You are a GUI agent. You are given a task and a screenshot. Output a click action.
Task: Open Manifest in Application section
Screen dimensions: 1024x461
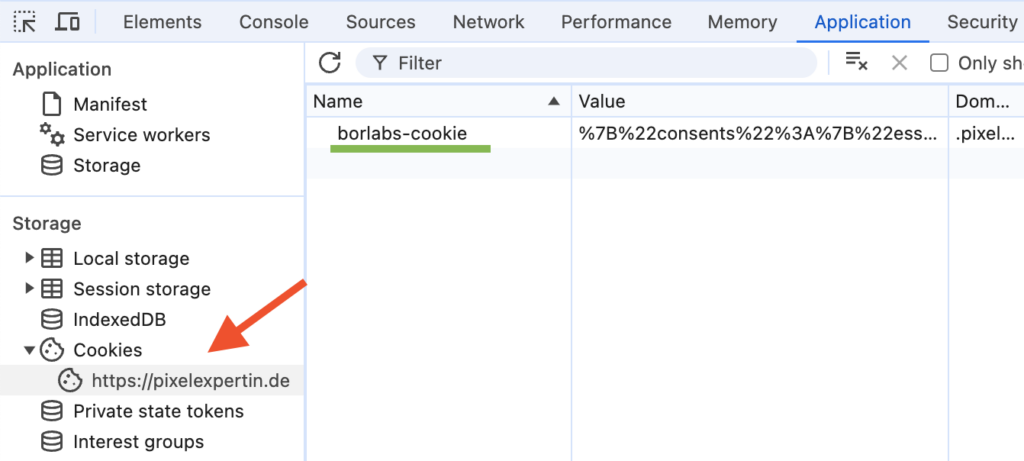tap(109, 104)
